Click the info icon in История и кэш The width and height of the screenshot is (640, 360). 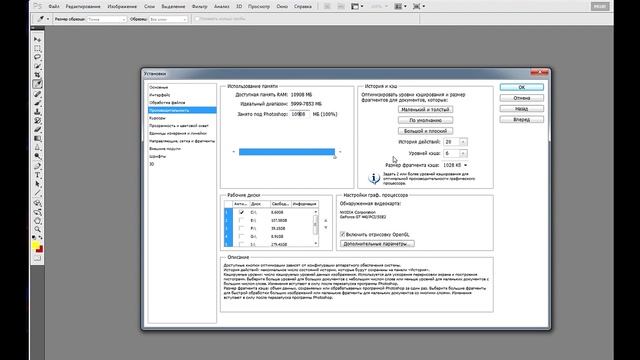pyautogui.click(x=374, y=178)
